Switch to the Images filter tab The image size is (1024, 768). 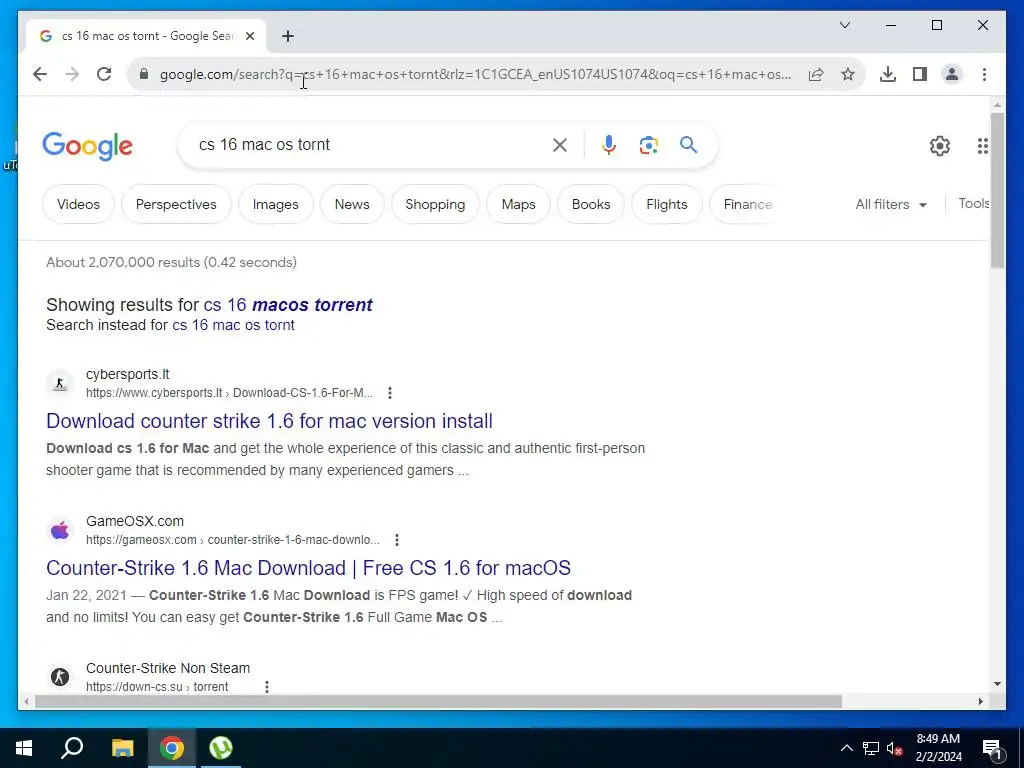276,204
